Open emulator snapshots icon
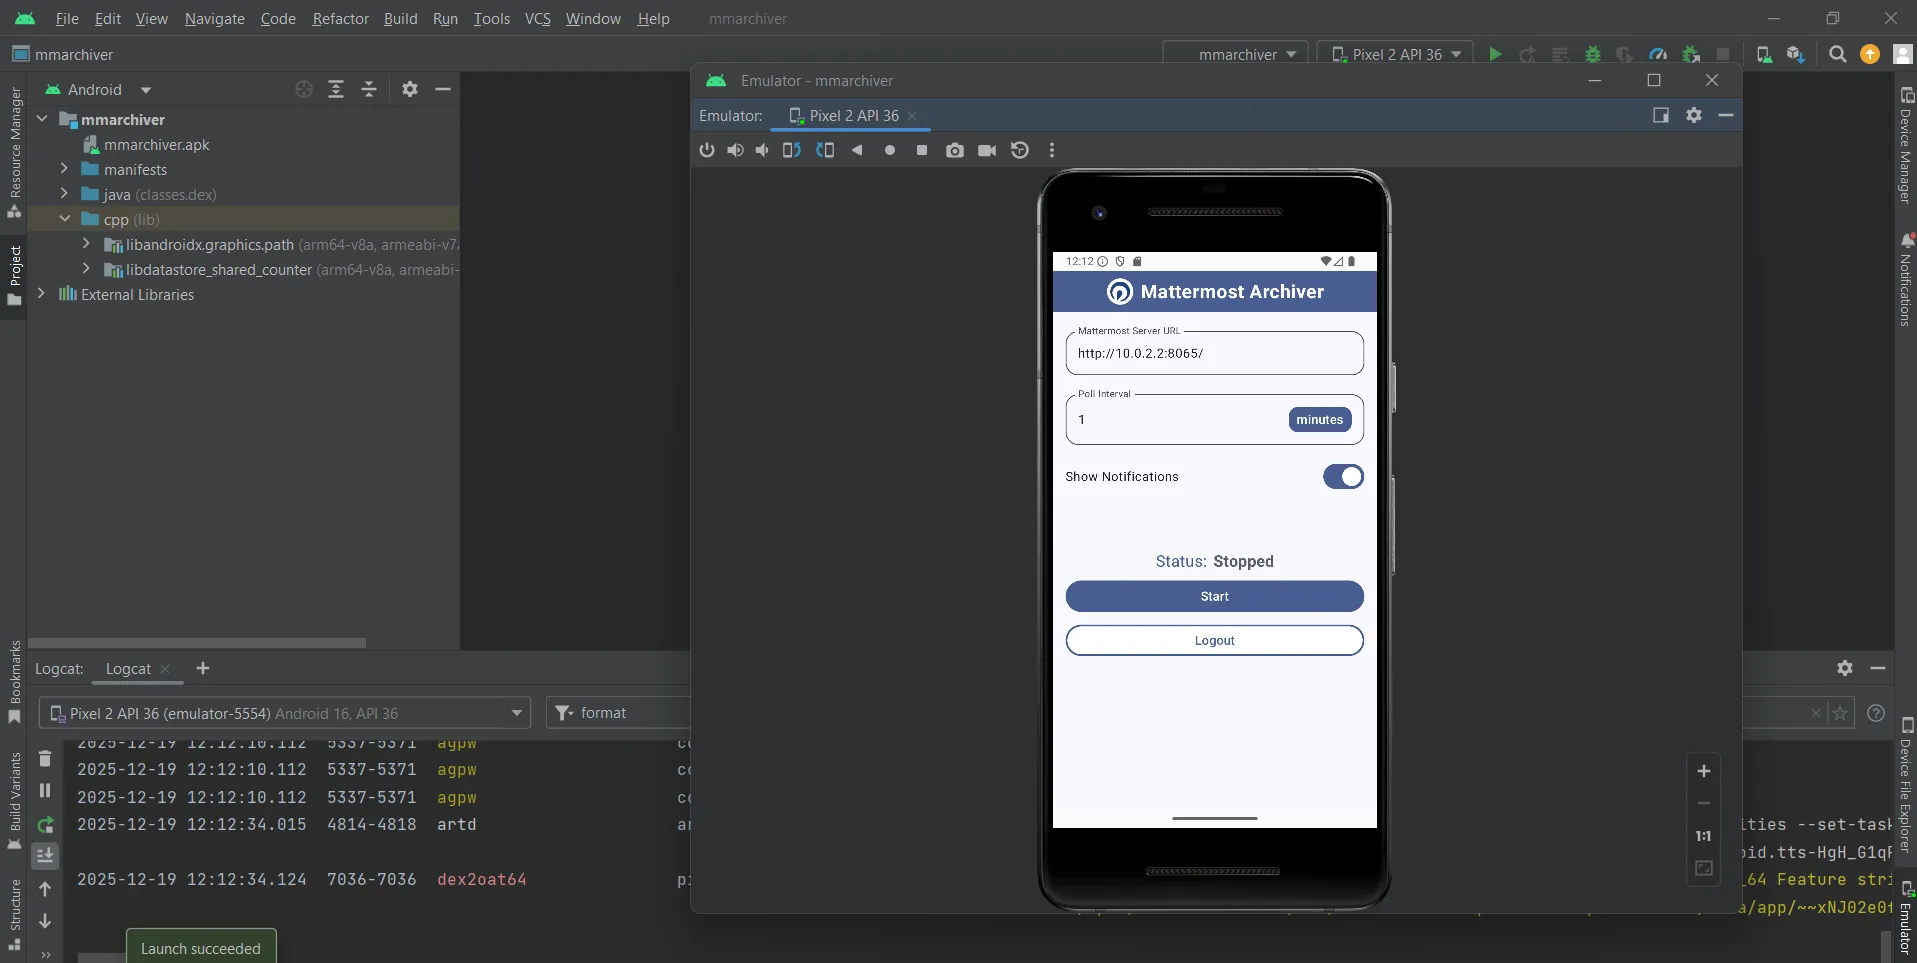Viewport: 1917px width, 963px height. click(x=1020, y=150)
